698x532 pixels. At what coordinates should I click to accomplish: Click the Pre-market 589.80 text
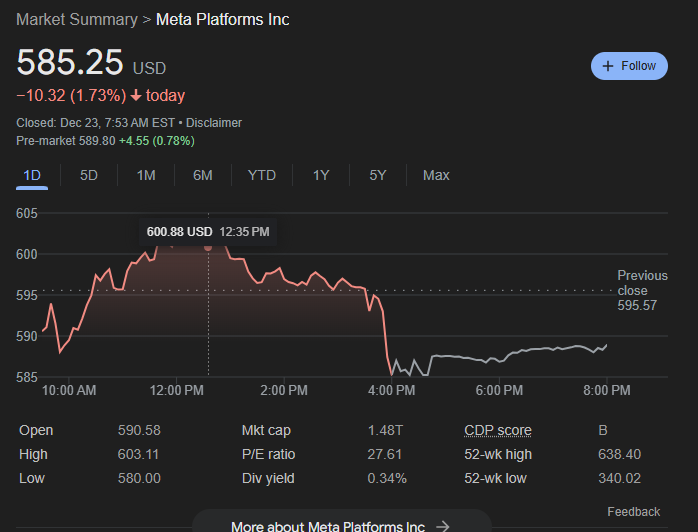[66, 141]
